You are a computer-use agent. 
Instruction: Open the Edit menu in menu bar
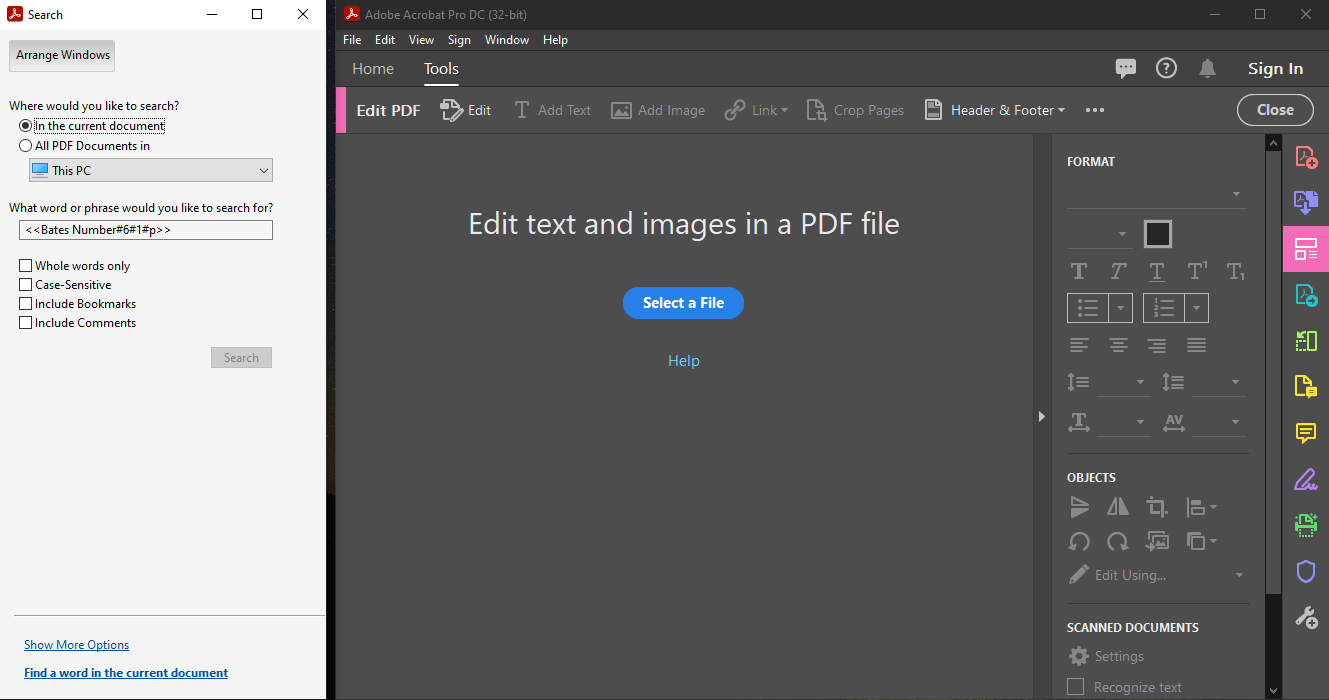tap(385, 40)
